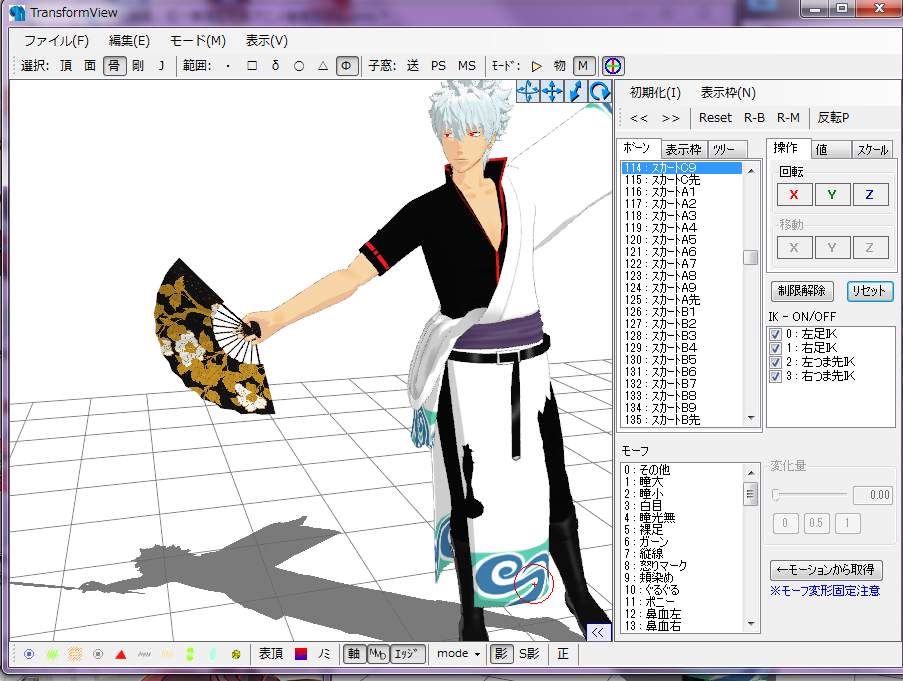This screenshot has height=681, width=903.
Task: Click the morph list scroll-up arrow
Action: tap(751, 473)
